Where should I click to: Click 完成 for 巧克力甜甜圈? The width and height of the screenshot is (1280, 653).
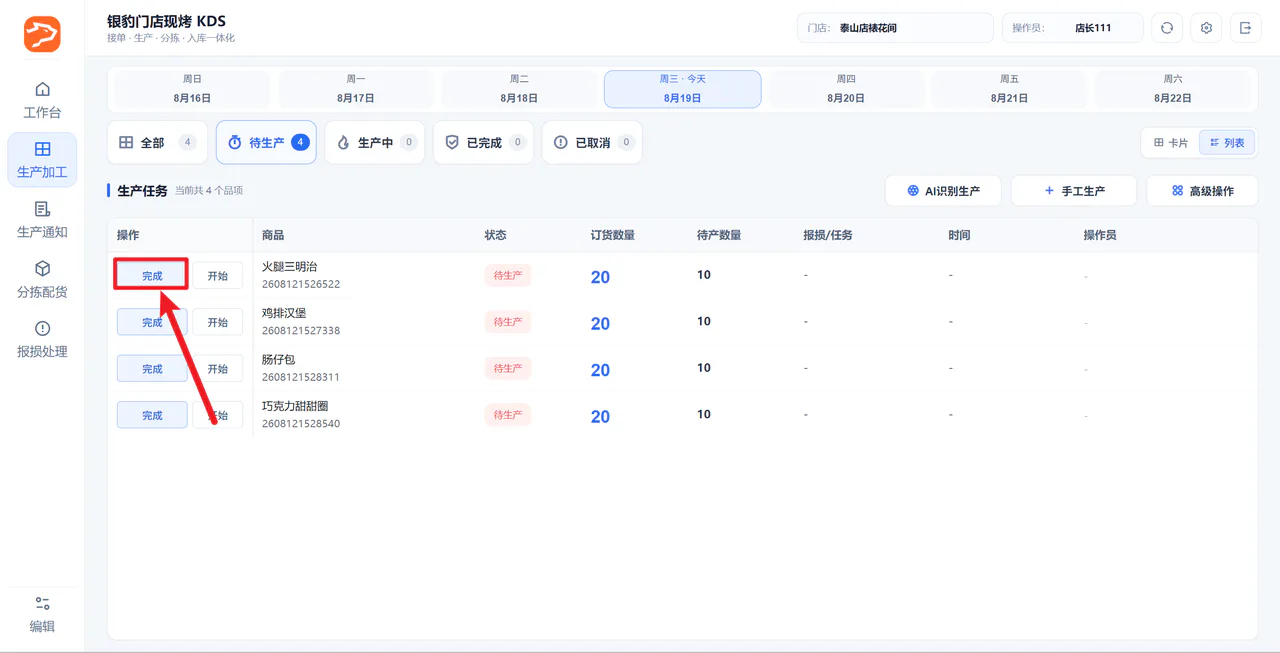(x=152, y=415)
